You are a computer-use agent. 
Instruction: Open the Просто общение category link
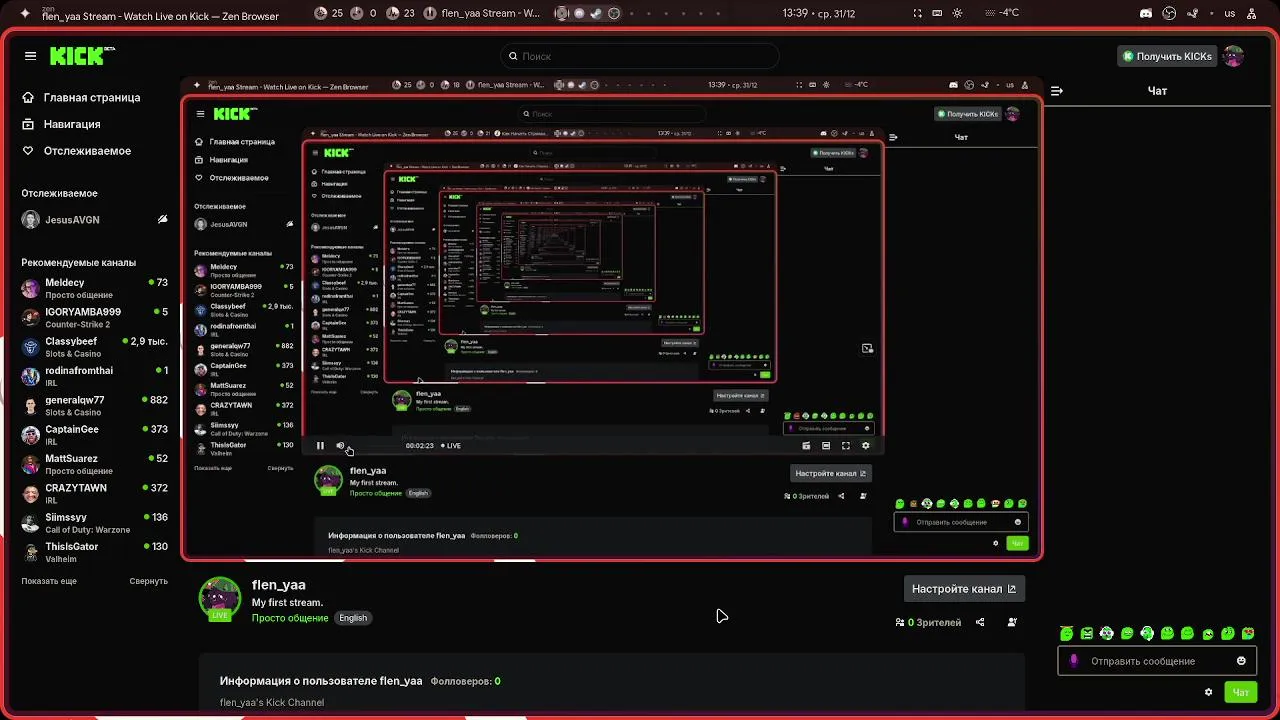[x=290, y=618]
